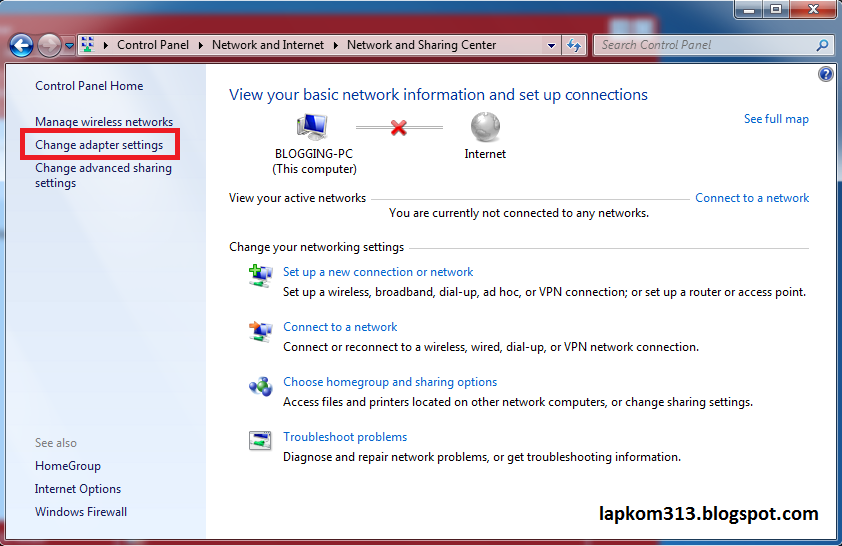Screen dimensions: 842x546
Task: Select the Control Panel breadcrumb
Action: (x=153, y=45)
